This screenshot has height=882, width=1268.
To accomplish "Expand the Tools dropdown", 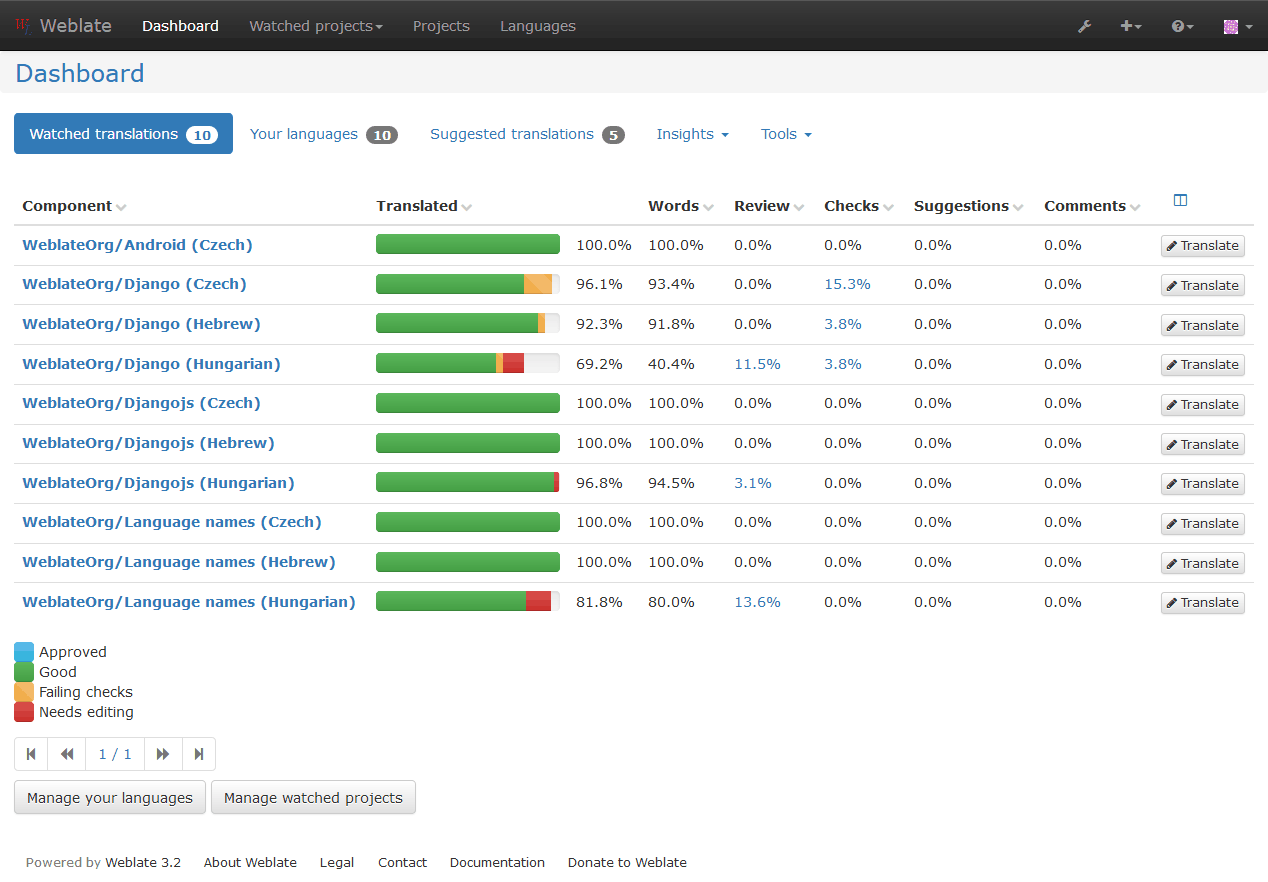I will (x=786, y=134).
